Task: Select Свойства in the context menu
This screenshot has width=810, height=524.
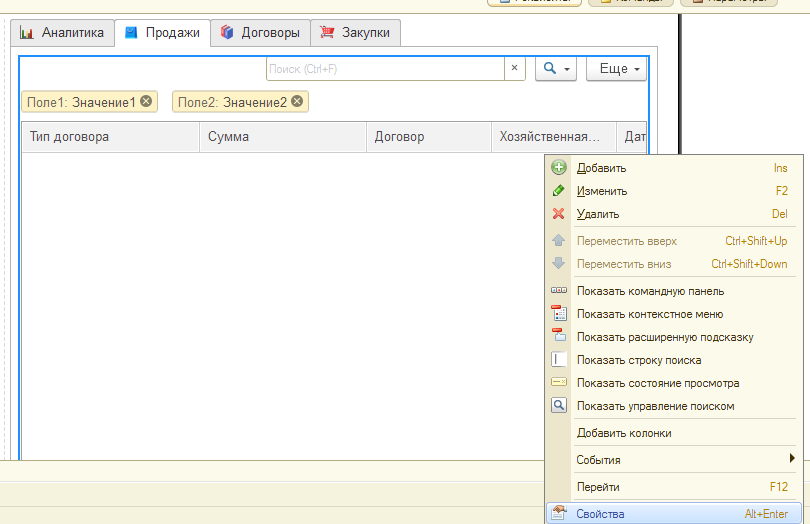Action: pyautogui.click(x=600, y=514)
